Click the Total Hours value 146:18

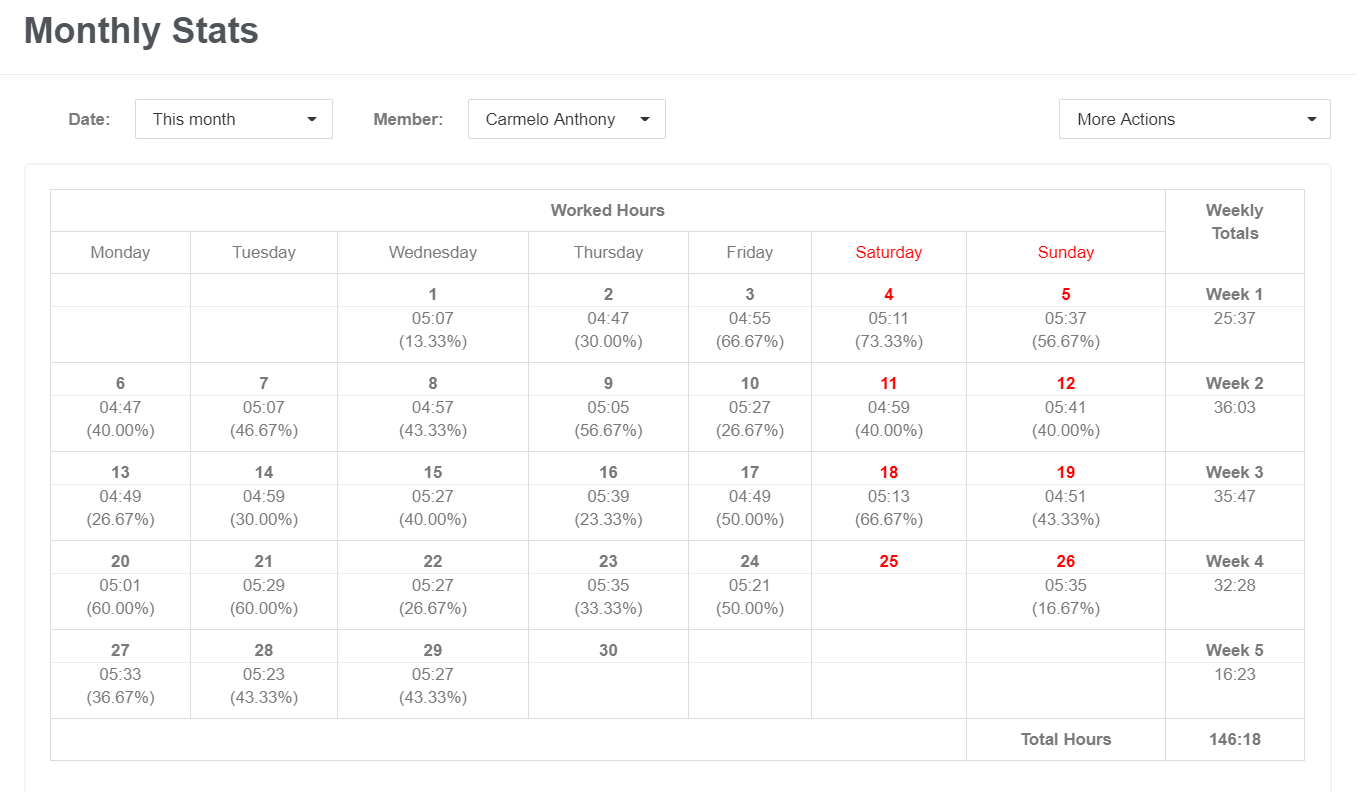tap(1234, 739)
